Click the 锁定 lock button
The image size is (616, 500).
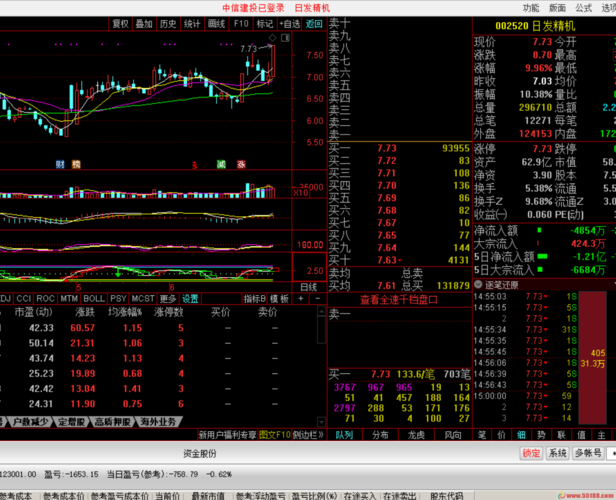[532, 453]
